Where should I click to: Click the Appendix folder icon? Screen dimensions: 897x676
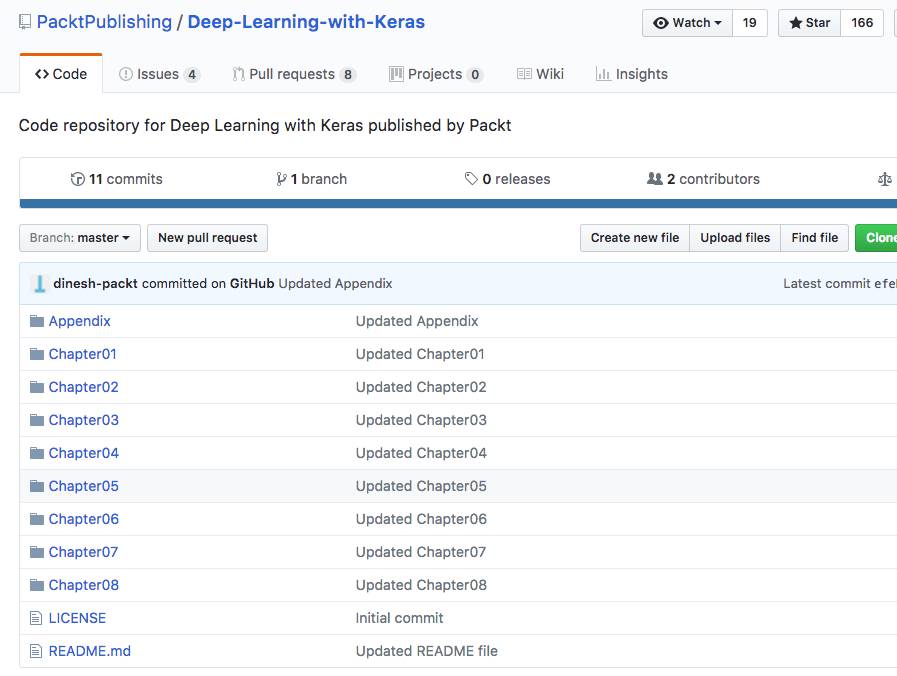coord(37,321)
